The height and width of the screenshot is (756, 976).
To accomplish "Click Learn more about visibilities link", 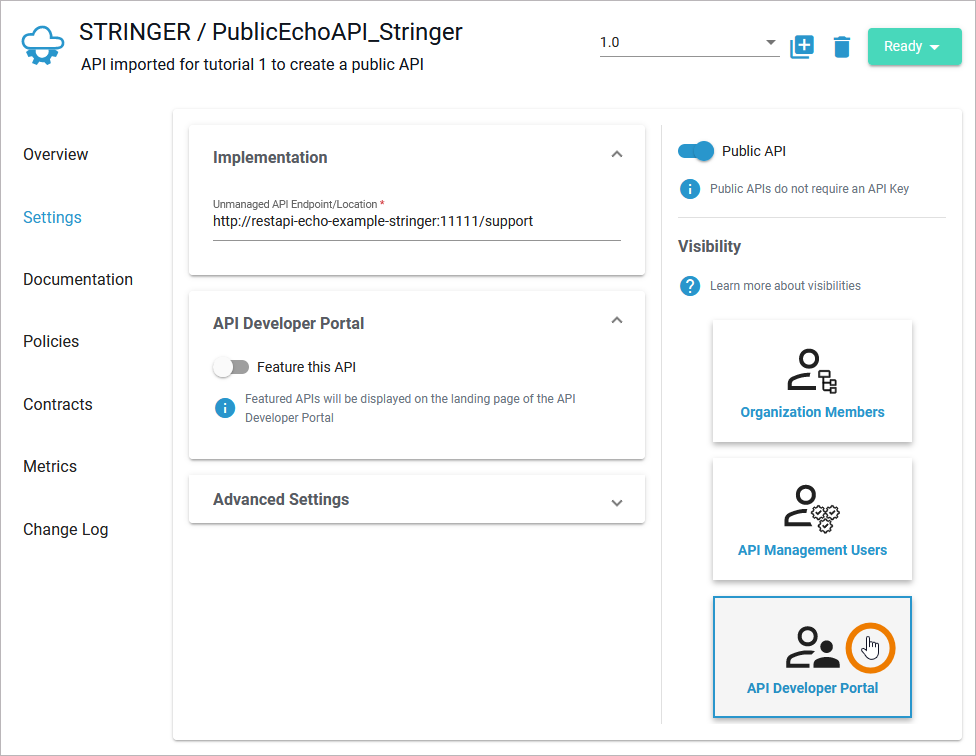I will pyautogui.click(x=785, y=286).
